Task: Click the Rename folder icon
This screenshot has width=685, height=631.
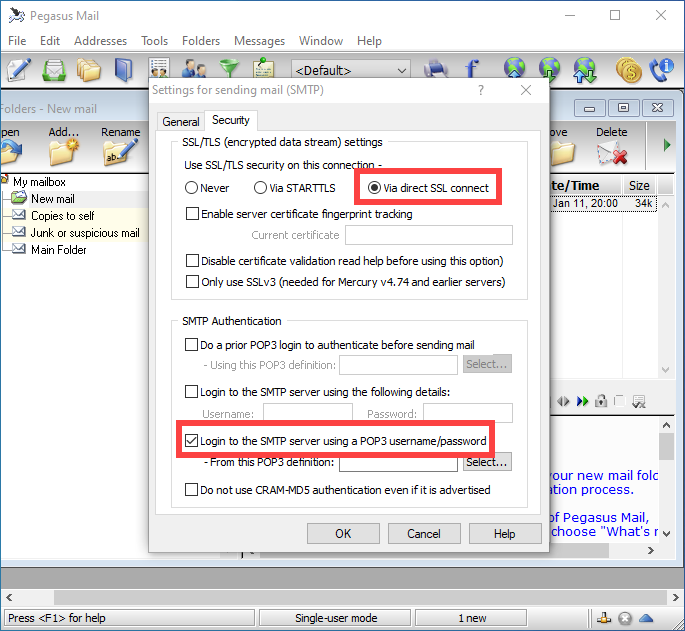Action: click(x=120, y=152)
